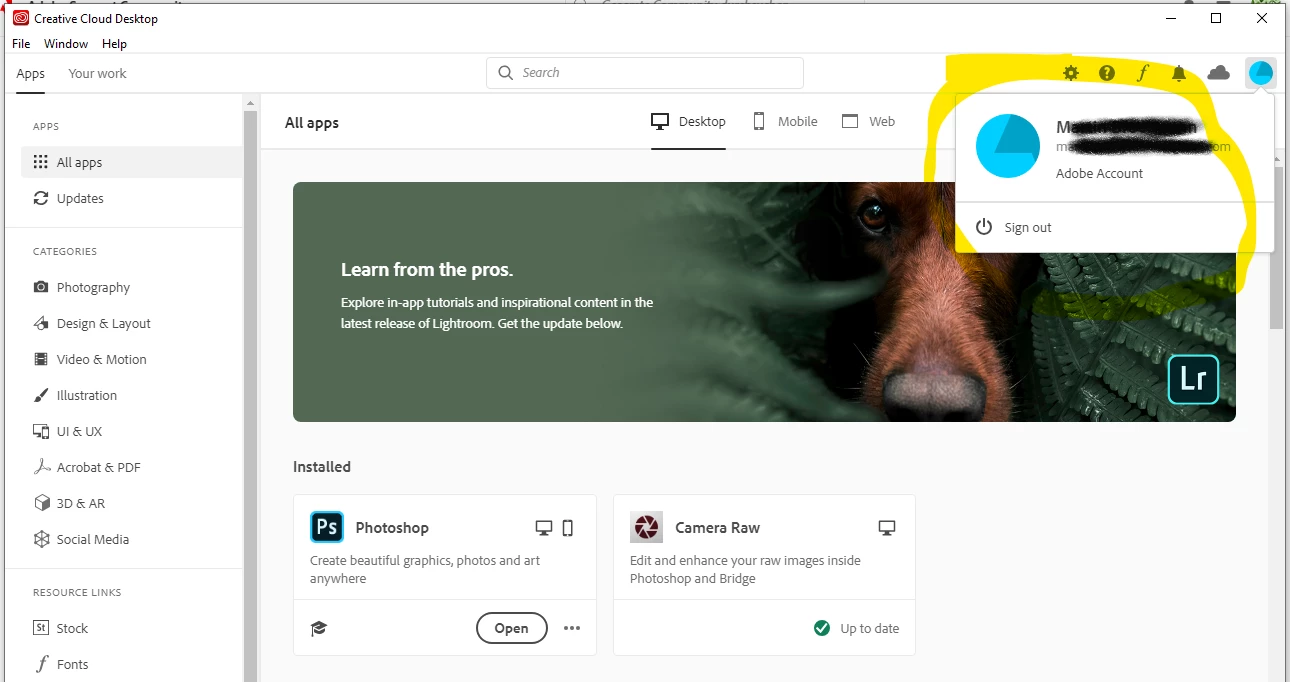This screenshot has height=682, width=1290.
Task: Click the mobile device icon on Photoshop card
Action: (x=567, y=527)
